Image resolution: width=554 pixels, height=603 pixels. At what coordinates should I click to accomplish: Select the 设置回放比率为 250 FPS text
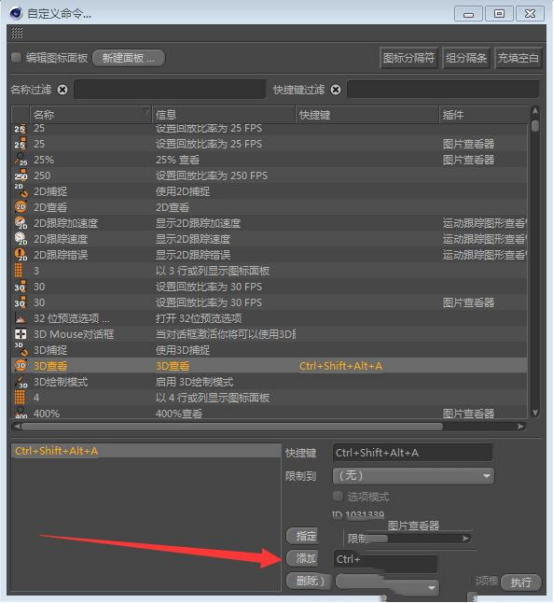pyautogui.click(x=211, y=175)
